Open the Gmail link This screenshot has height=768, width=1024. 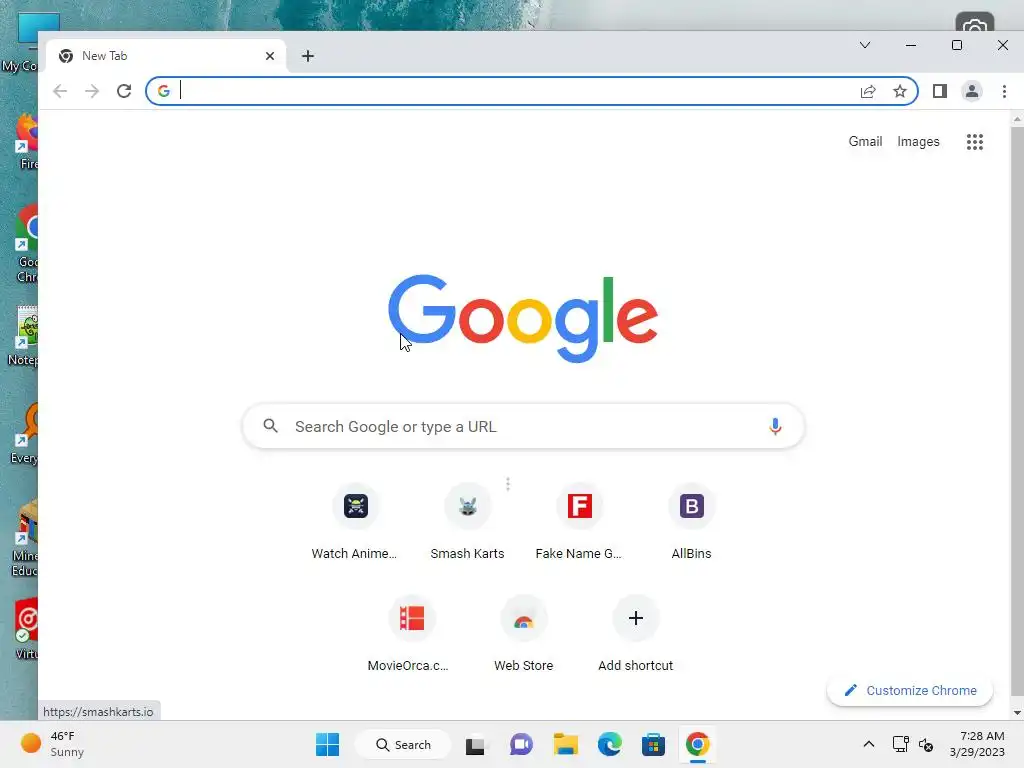865,142
